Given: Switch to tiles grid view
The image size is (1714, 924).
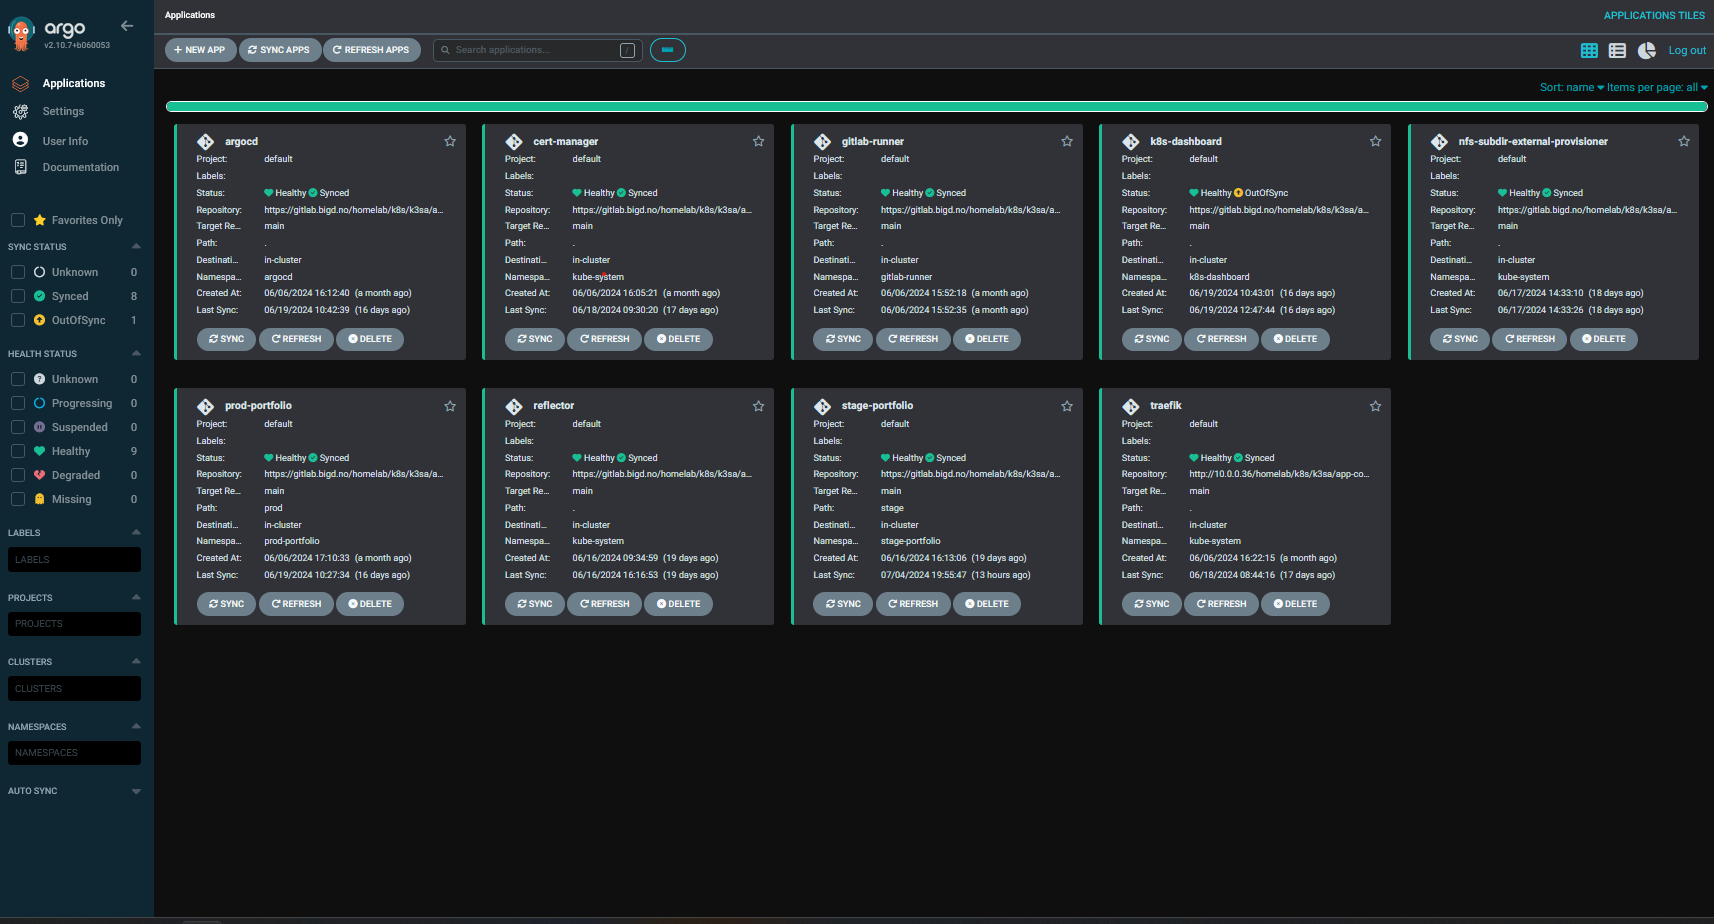Looking at the screenshot, I should tap(1589, 50).
